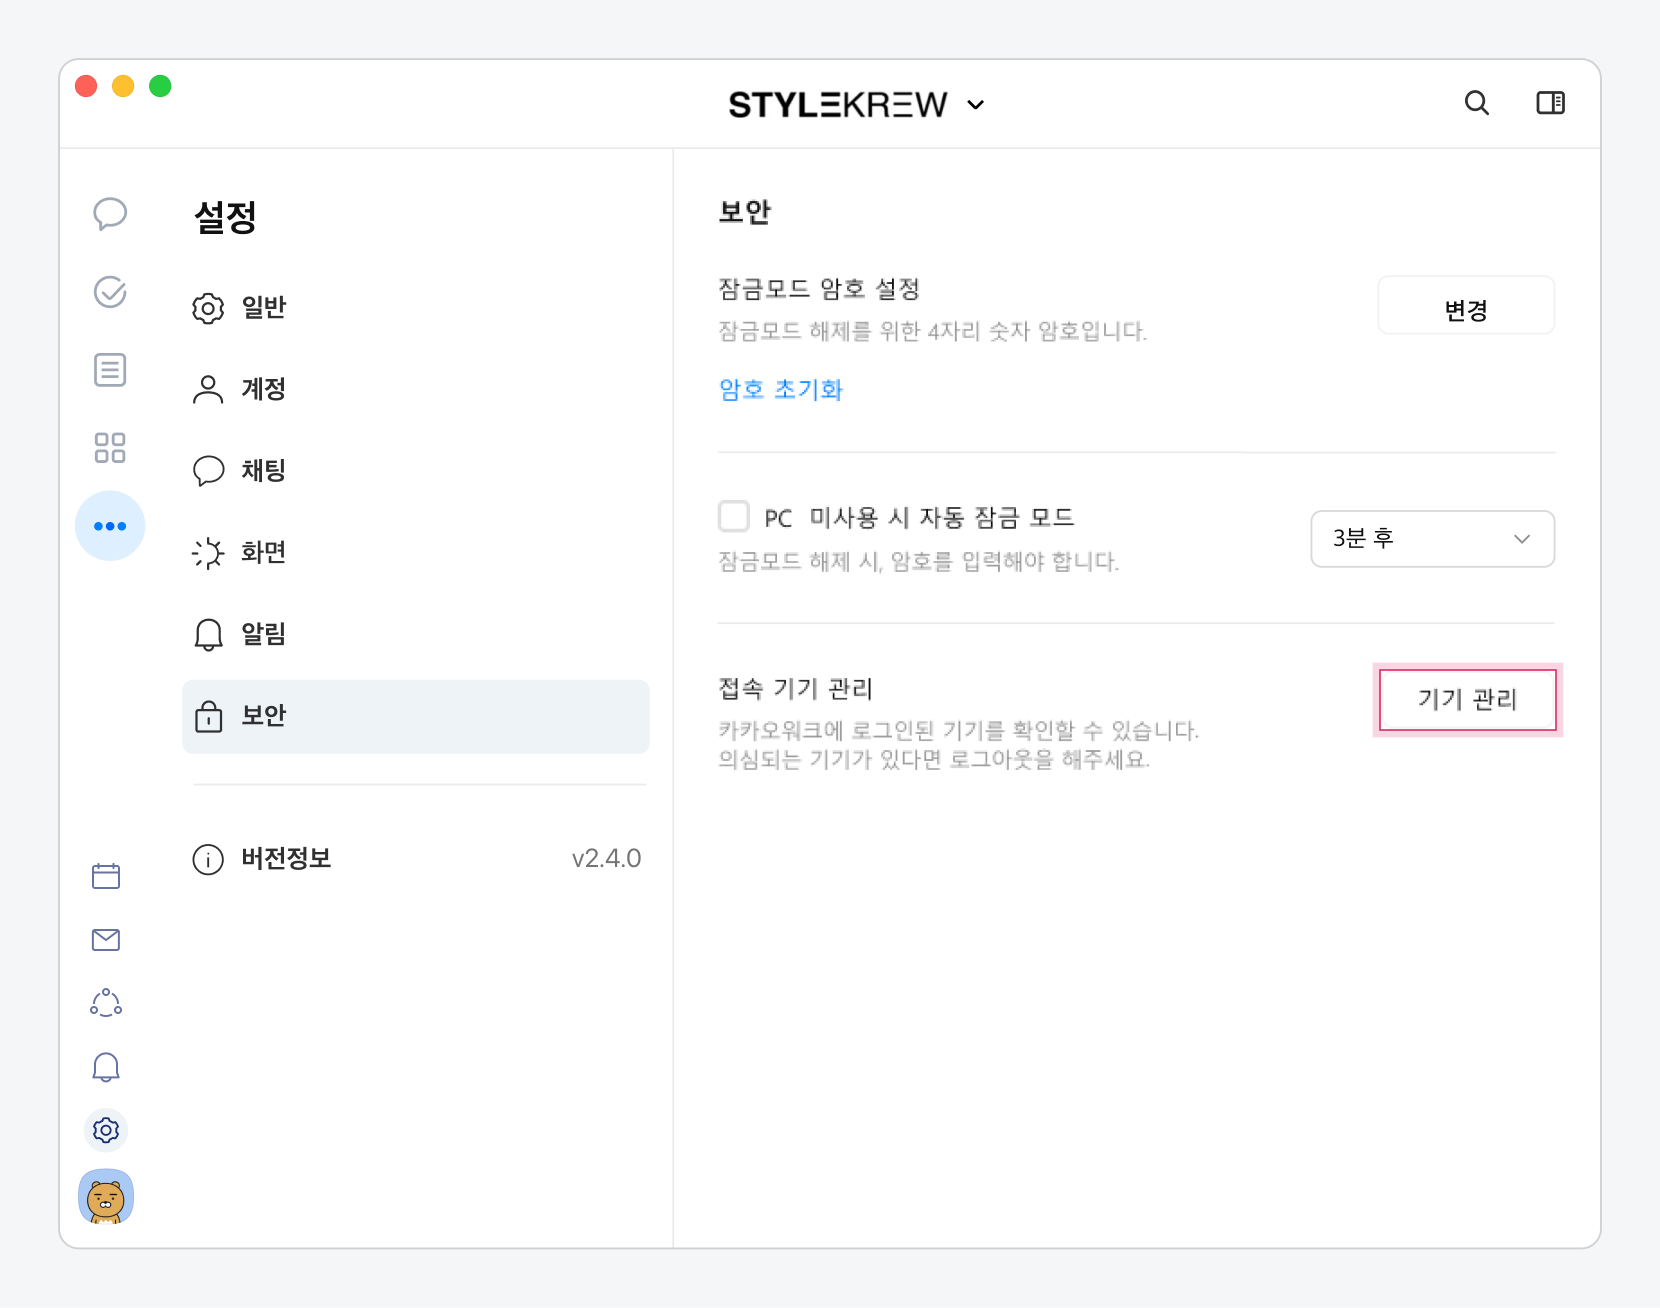Open the document board icon in sidebar

tap(110, 370)
